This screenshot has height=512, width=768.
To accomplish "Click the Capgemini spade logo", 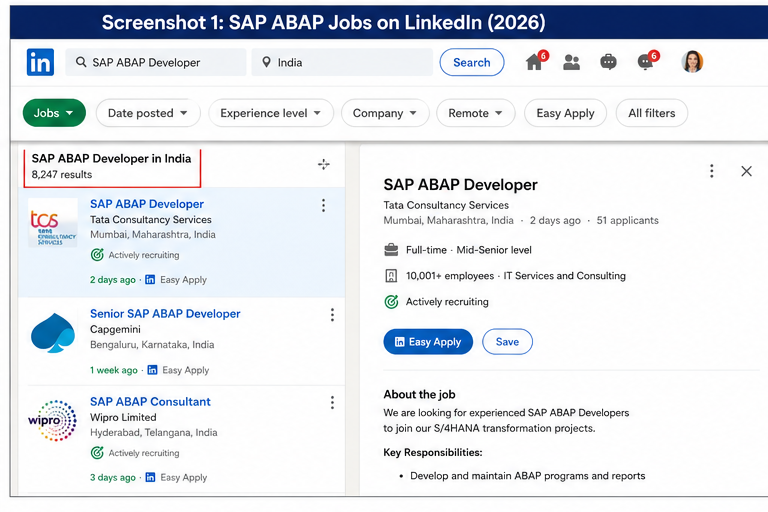I will click(53, 333).
